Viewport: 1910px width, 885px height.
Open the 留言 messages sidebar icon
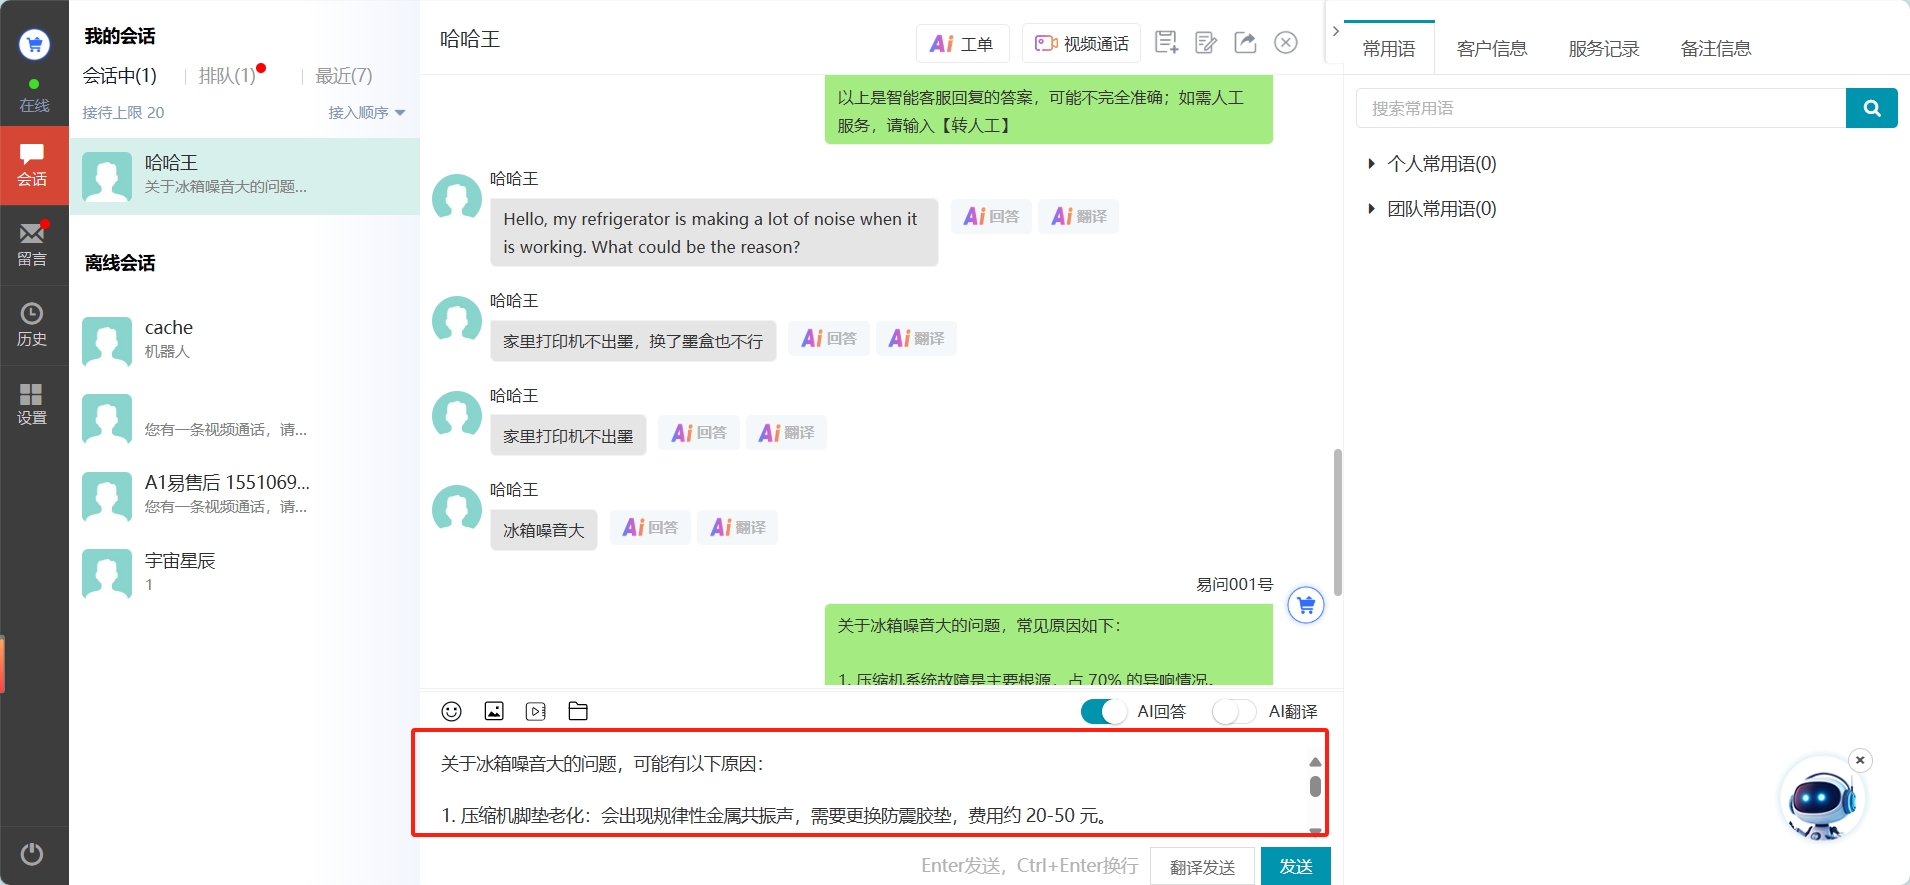click(x=32, y=244)
